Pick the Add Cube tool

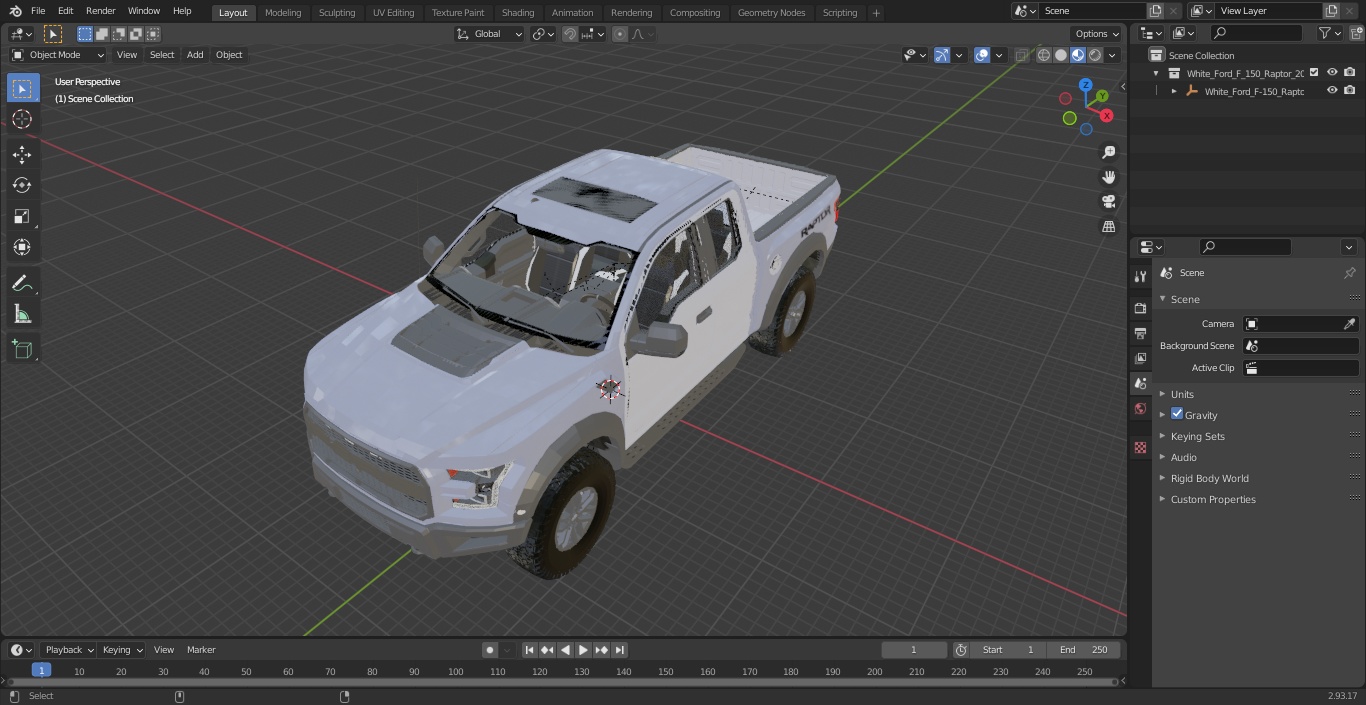click(x=22, y=350)
